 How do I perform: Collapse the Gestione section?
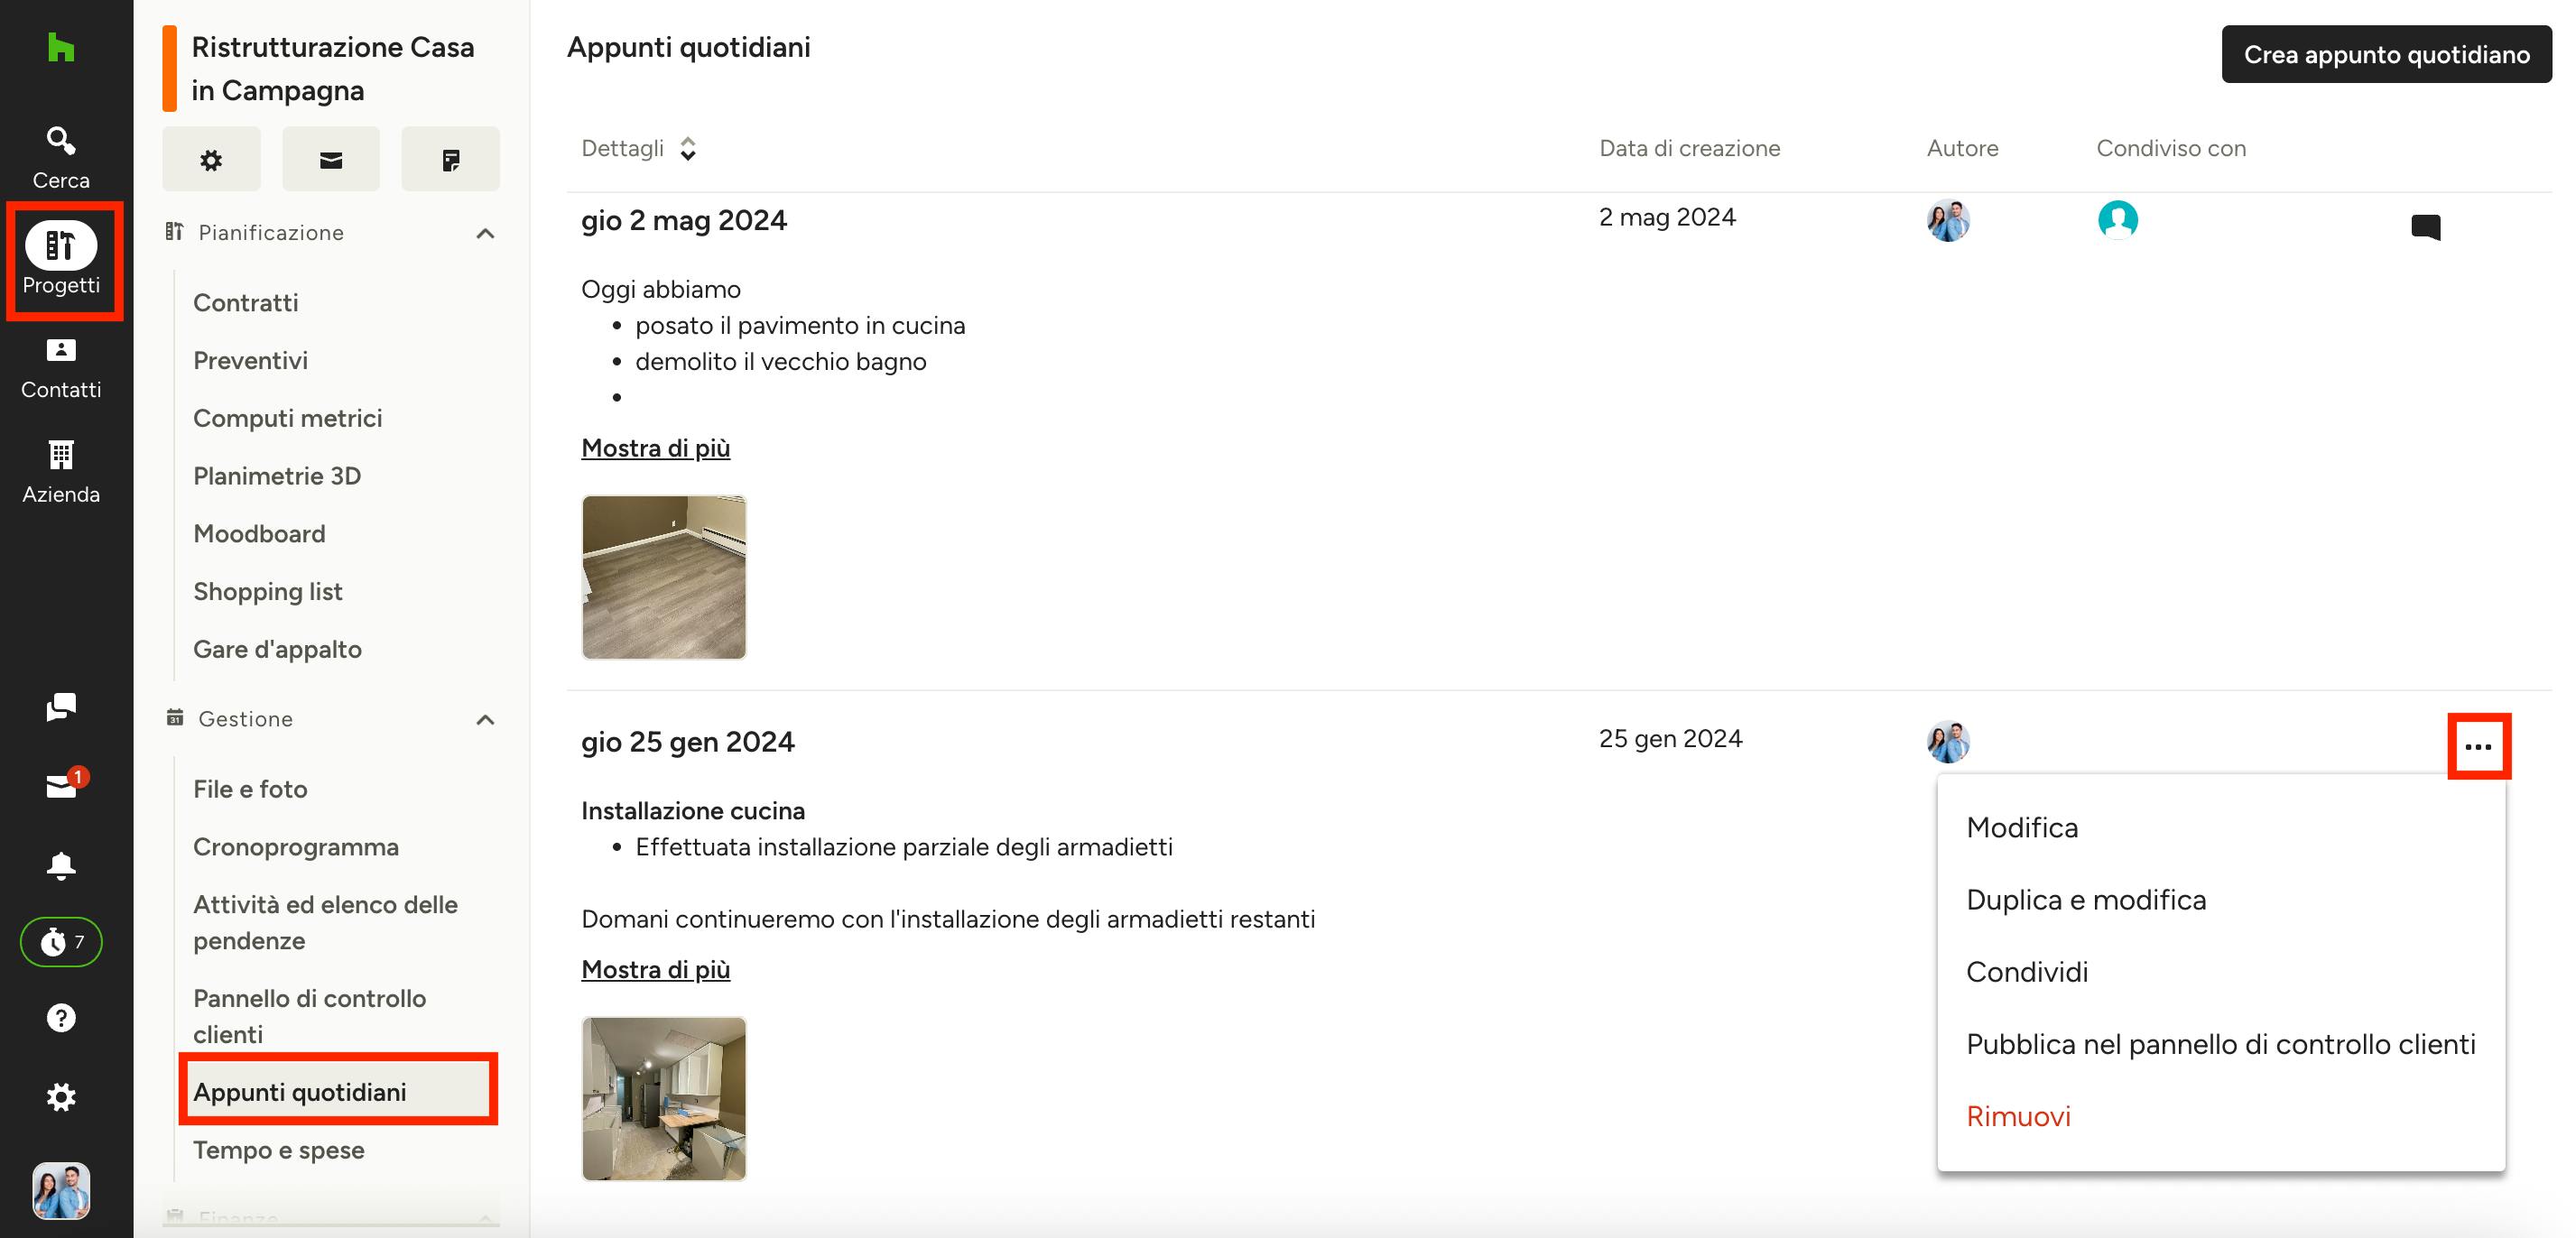coord(485,719)
